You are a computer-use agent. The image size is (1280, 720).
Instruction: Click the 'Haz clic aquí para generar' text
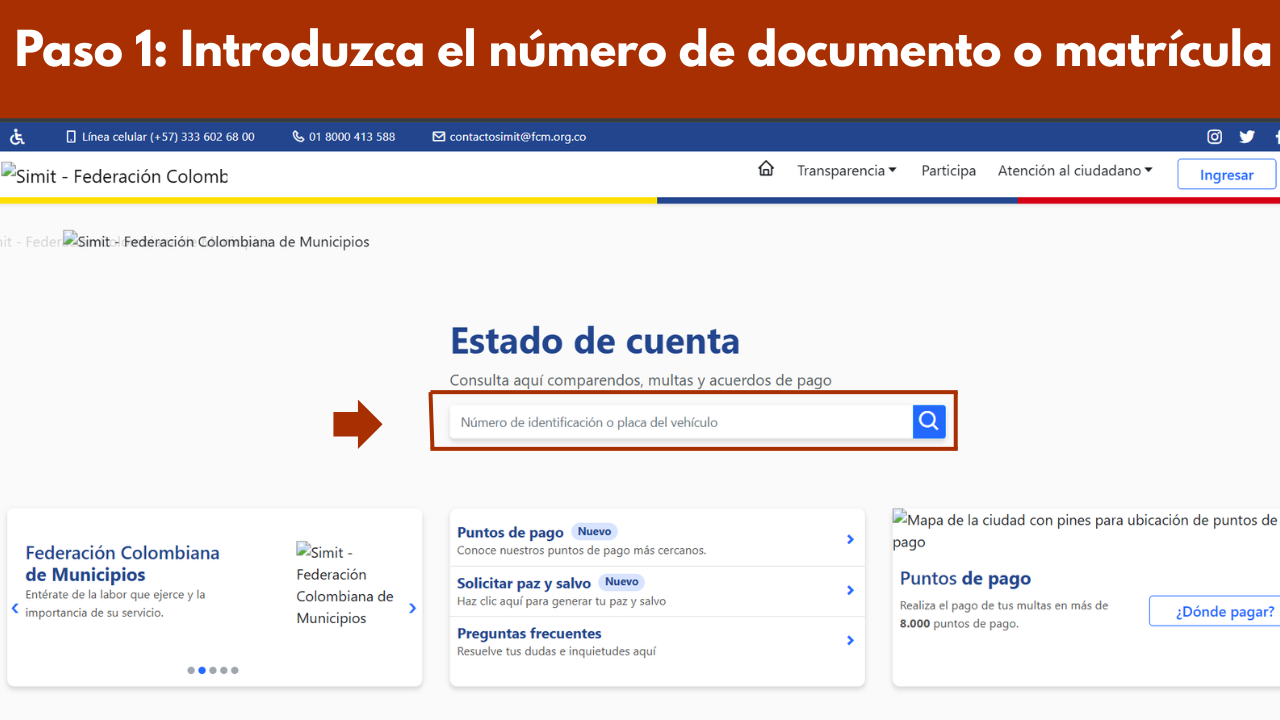(561, 601)
